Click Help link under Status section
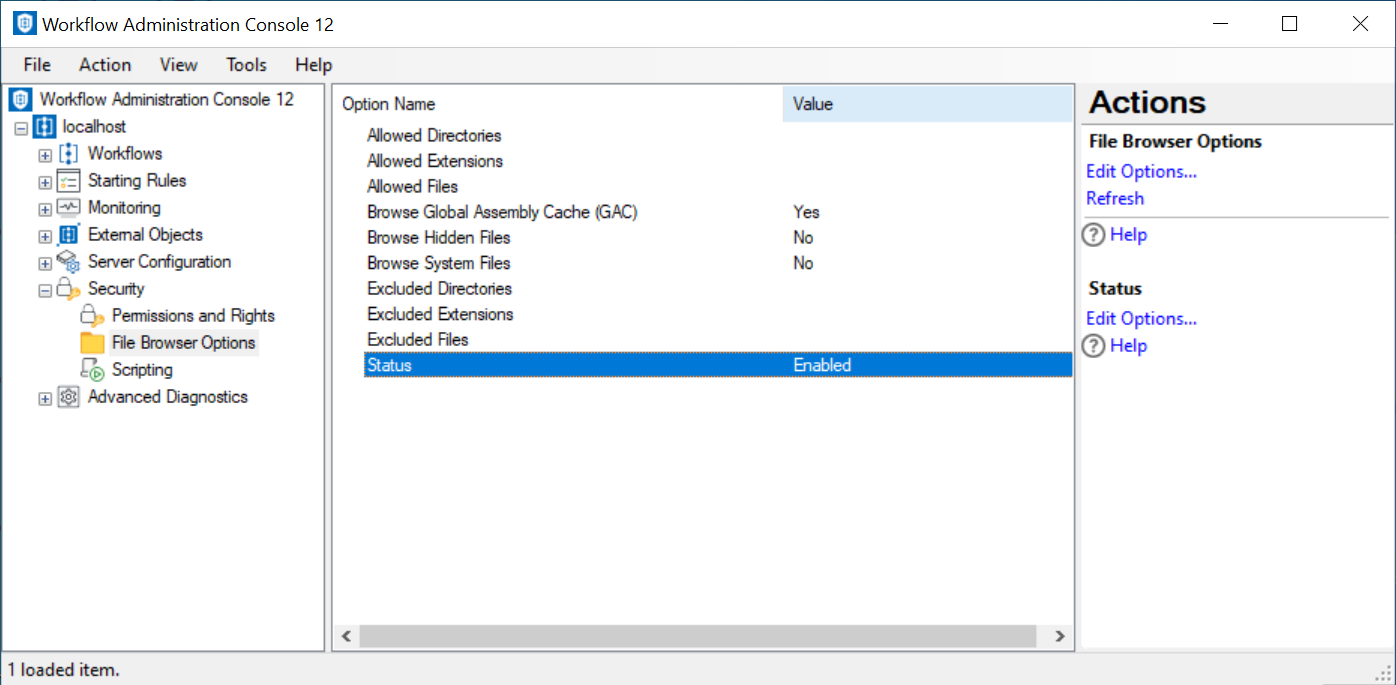 pyautogui.click(x=1128, y=346)
